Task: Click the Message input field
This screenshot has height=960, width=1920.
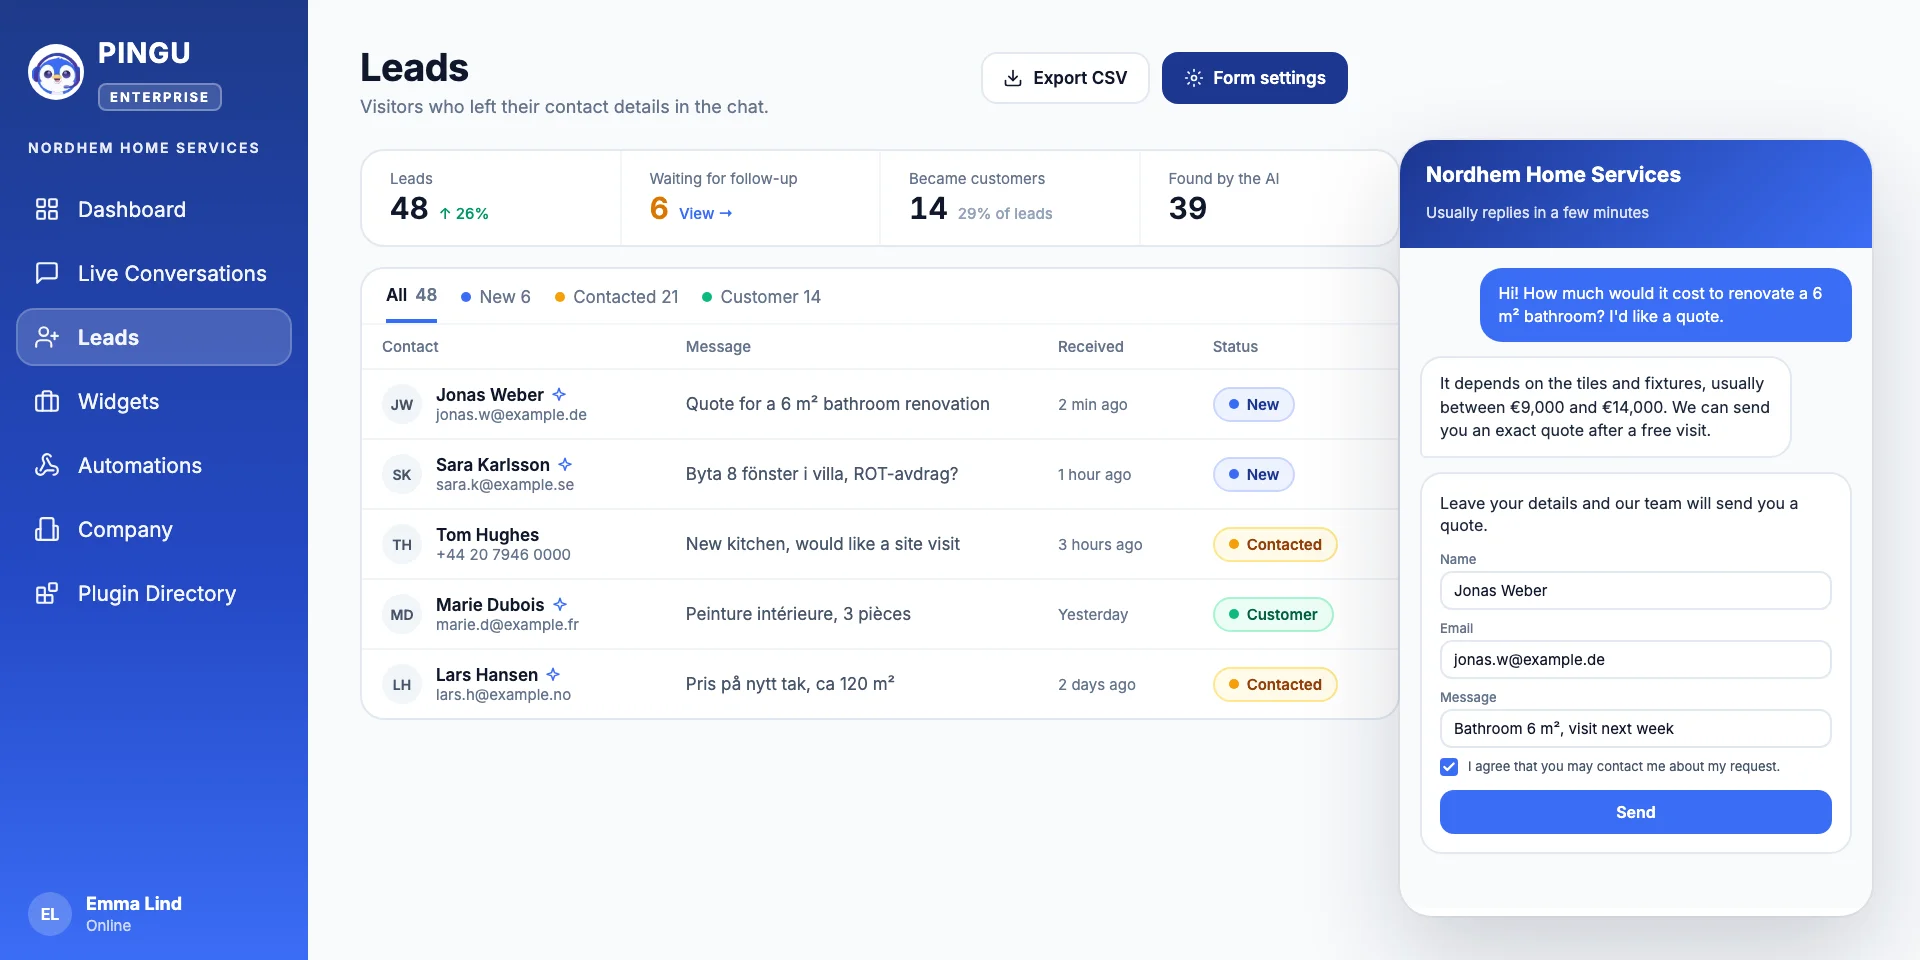Action: [1636, 728]
